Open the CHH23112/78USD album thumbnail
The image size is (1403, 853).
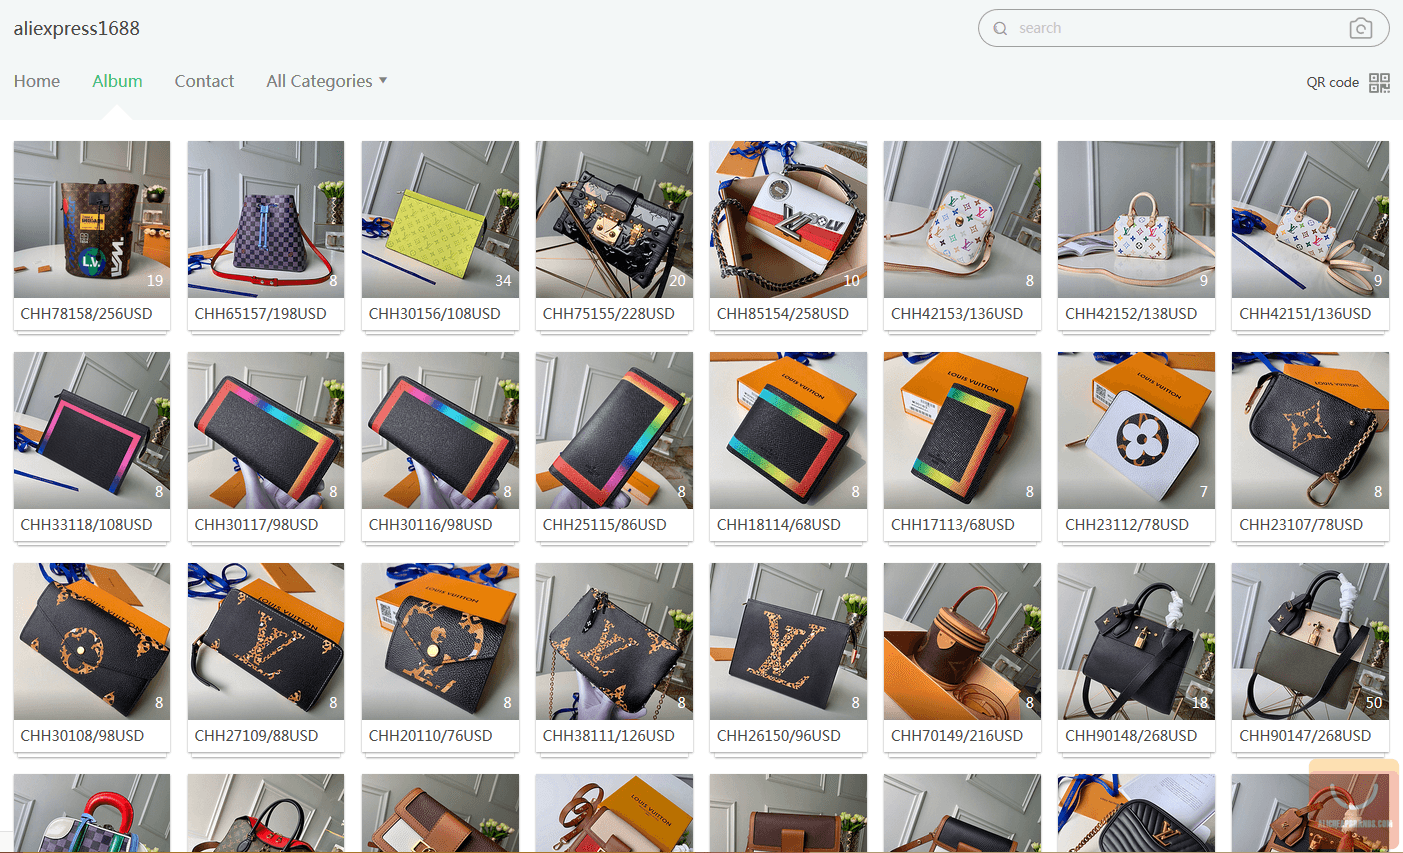(1136, 430)
